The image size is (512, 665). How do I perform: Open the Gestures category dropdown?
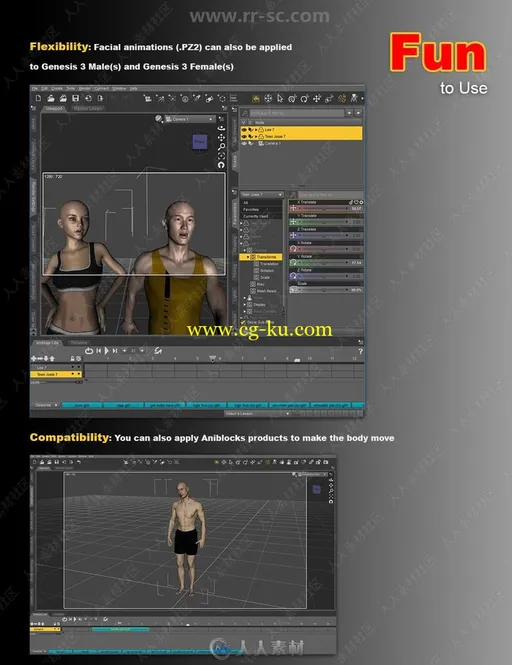pyautogui.click(x=45, y=405)
